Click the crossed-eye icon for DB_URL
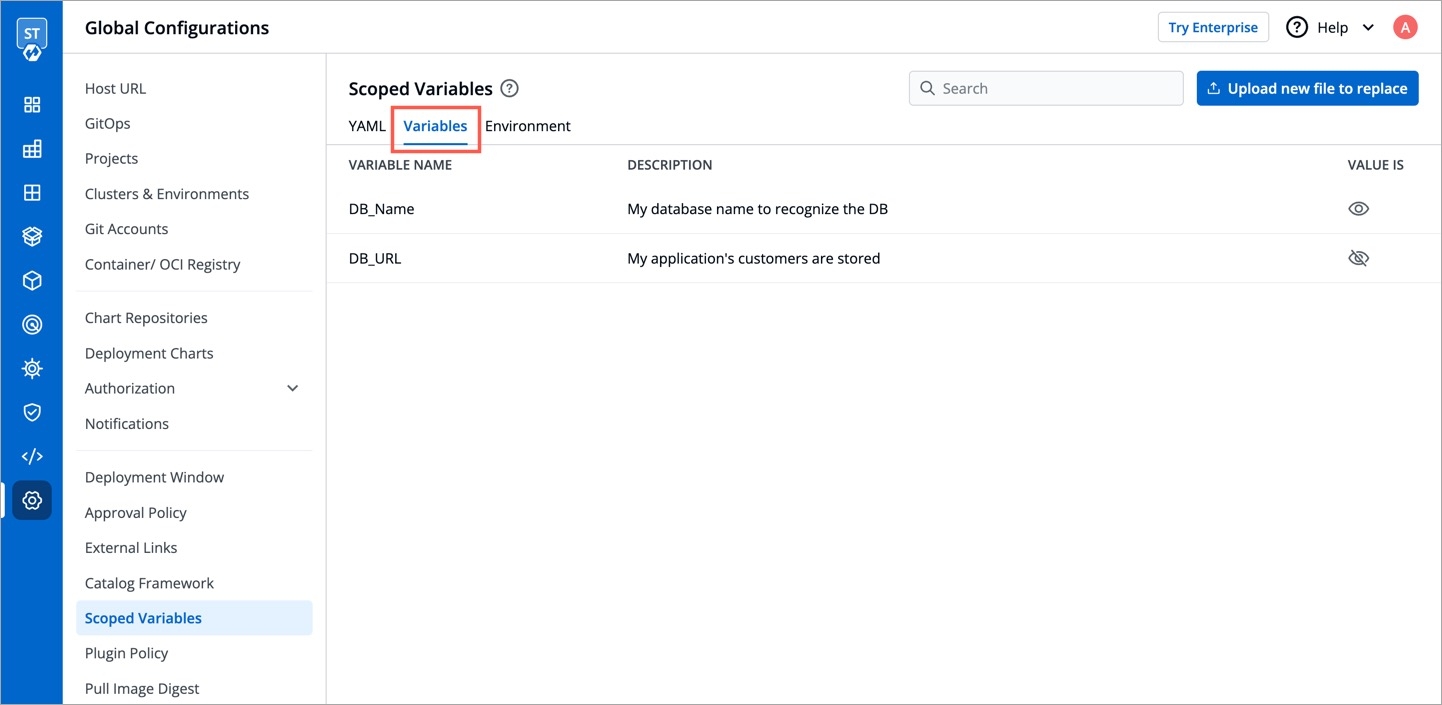1442x705 pixels. [1357, 258]
